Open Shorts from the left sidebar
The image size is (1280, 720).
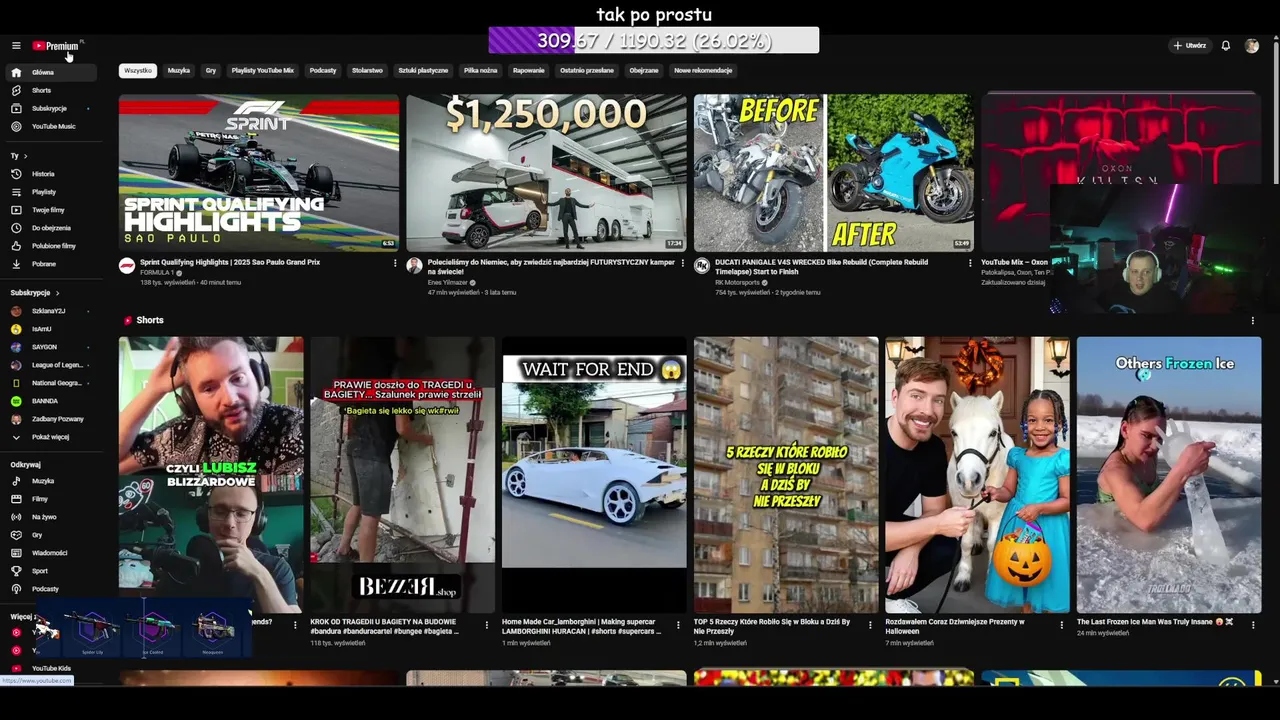coord(50,90)
